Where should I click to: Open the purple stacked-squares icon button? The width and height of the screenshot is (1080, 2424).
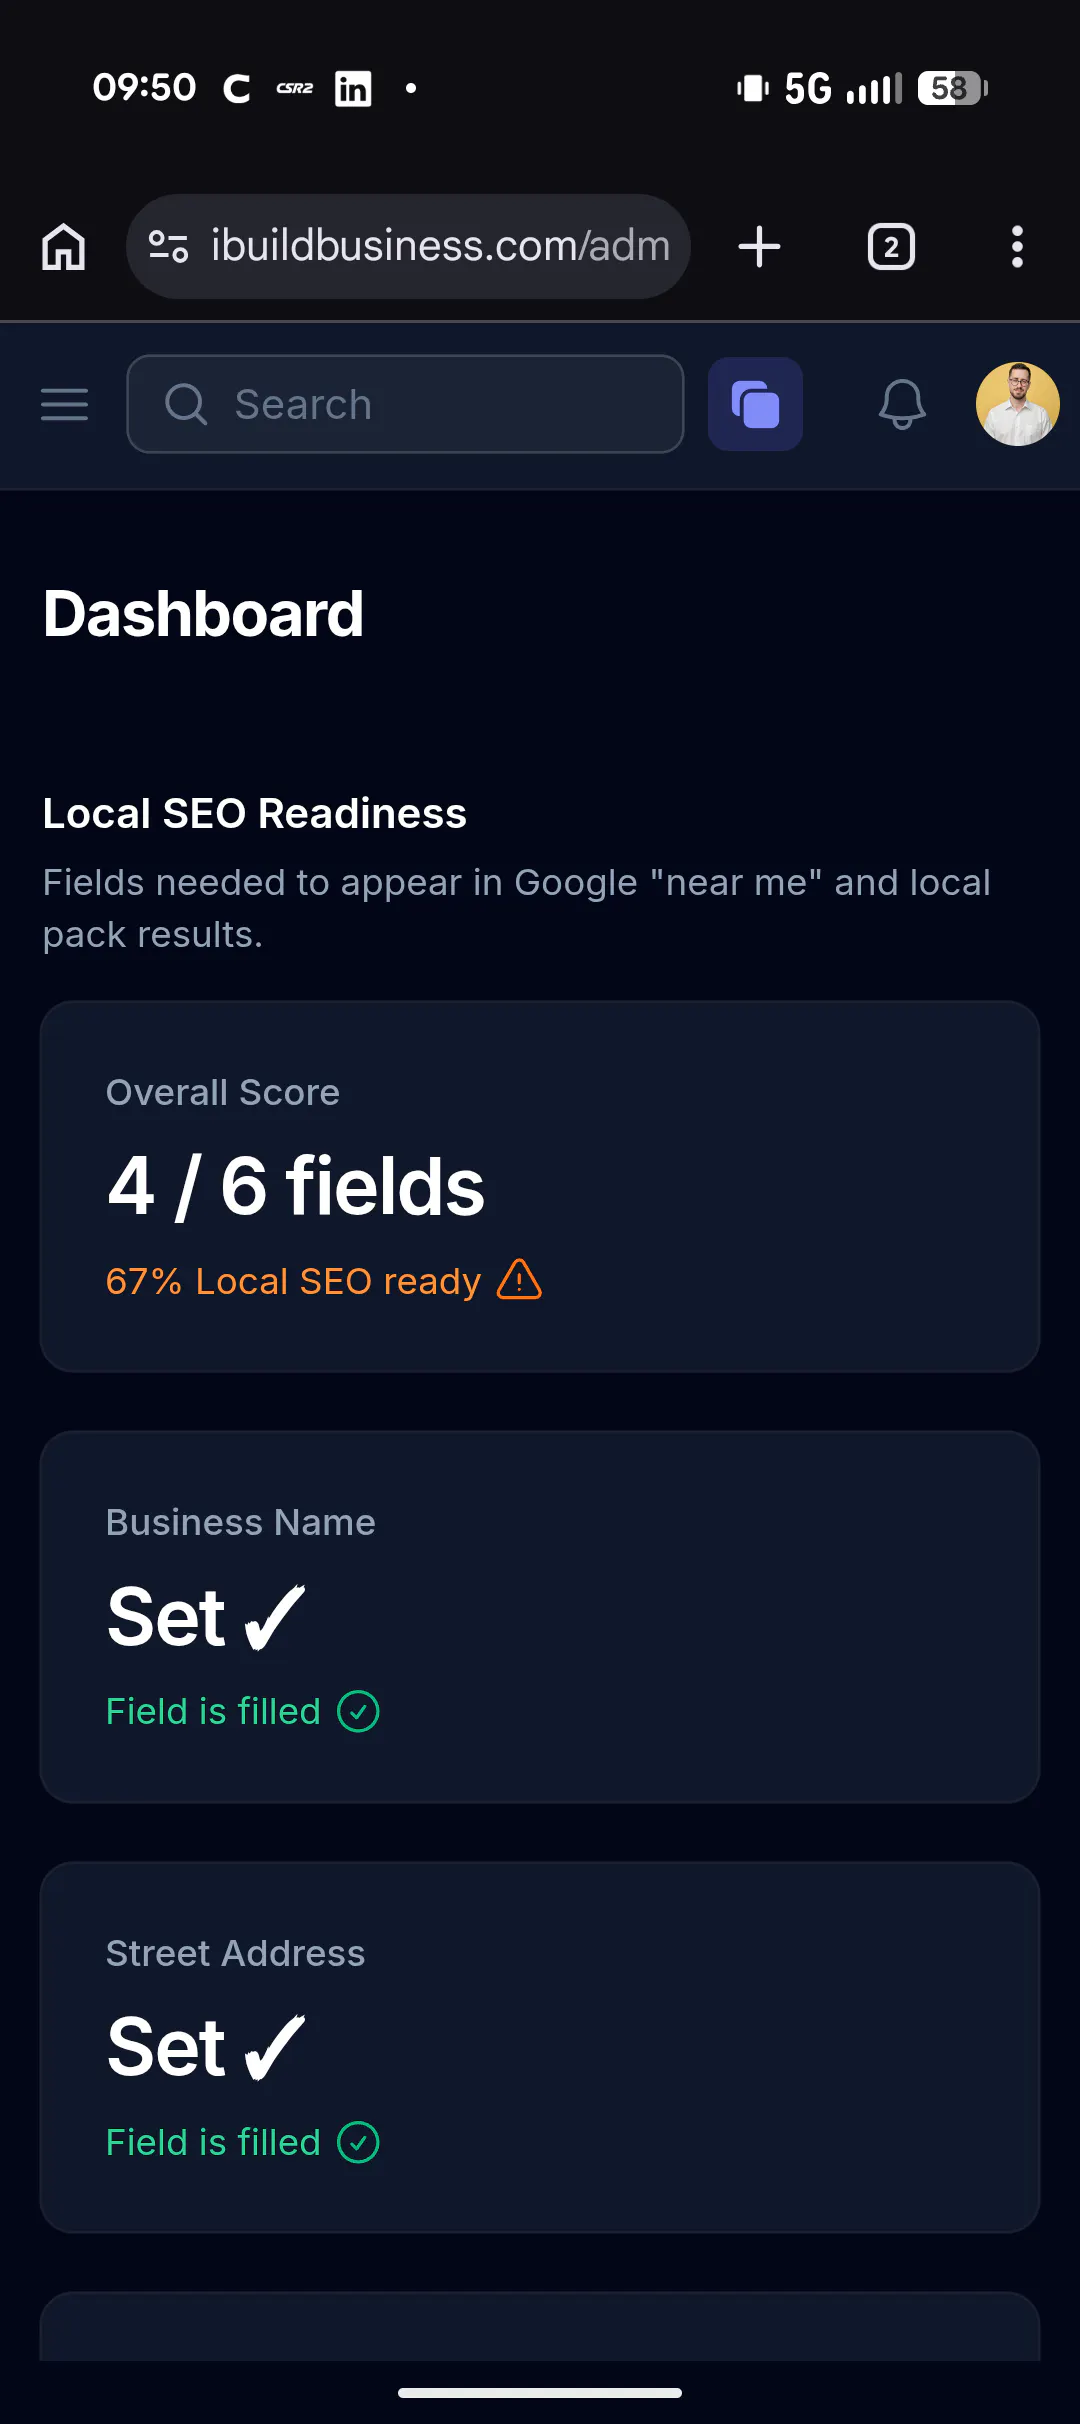pyautogui.click(x=755, y=404)
